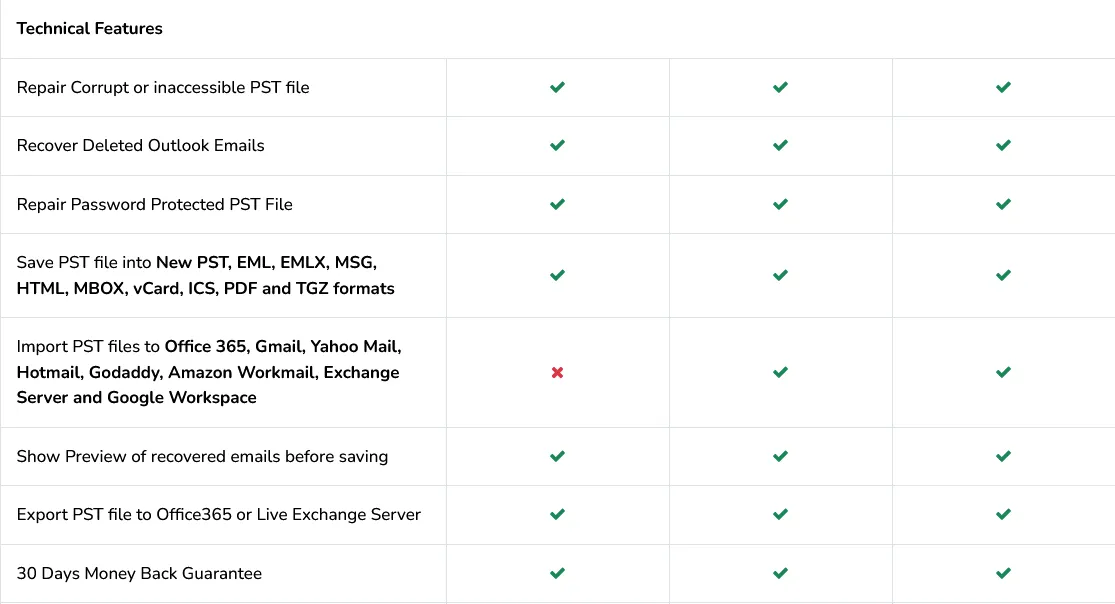Click the Import PST files to Office 365 text
The image size is (1115, 604).
208,372
